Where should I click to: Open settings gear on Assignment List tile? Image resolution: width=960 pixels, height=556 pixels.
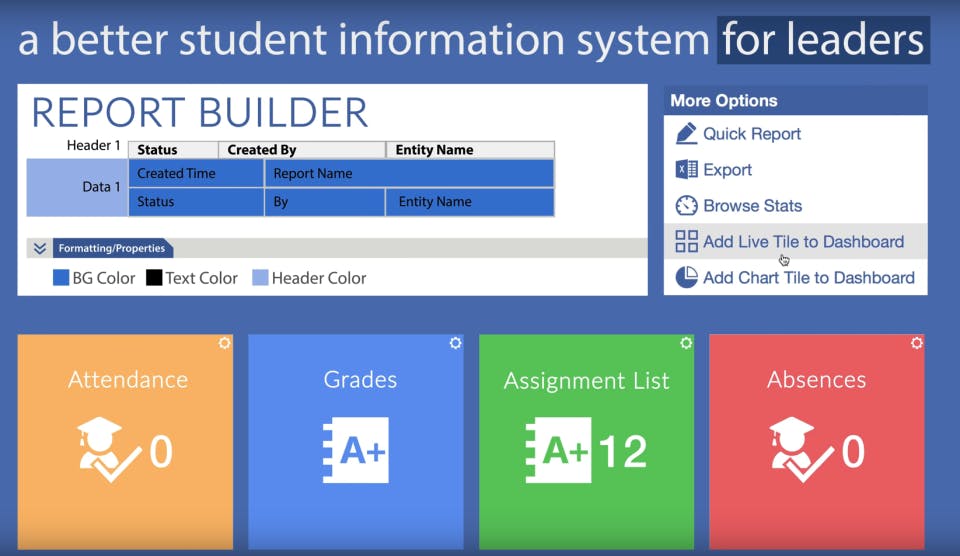pos(686,343)
